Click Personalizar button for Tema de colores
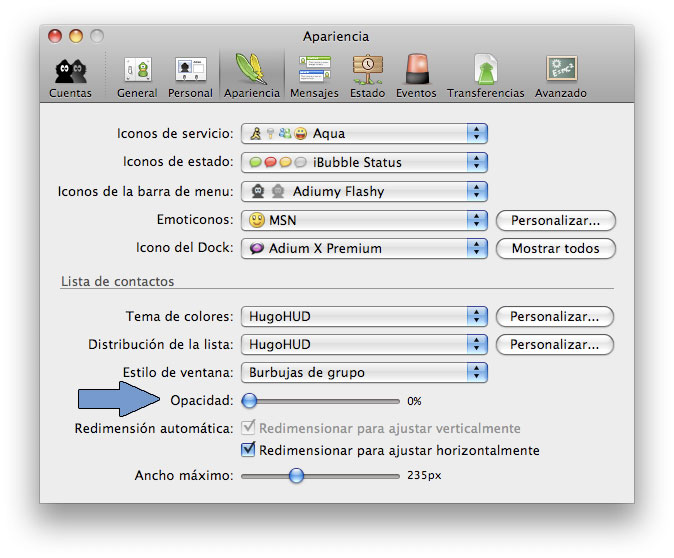674x558 pixels. tap(555, 316)
